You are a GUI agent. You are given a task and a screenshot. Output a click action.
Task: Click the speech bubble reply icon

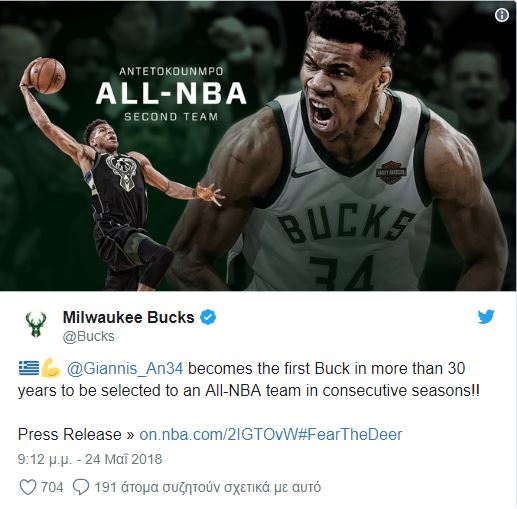point(81,487)
